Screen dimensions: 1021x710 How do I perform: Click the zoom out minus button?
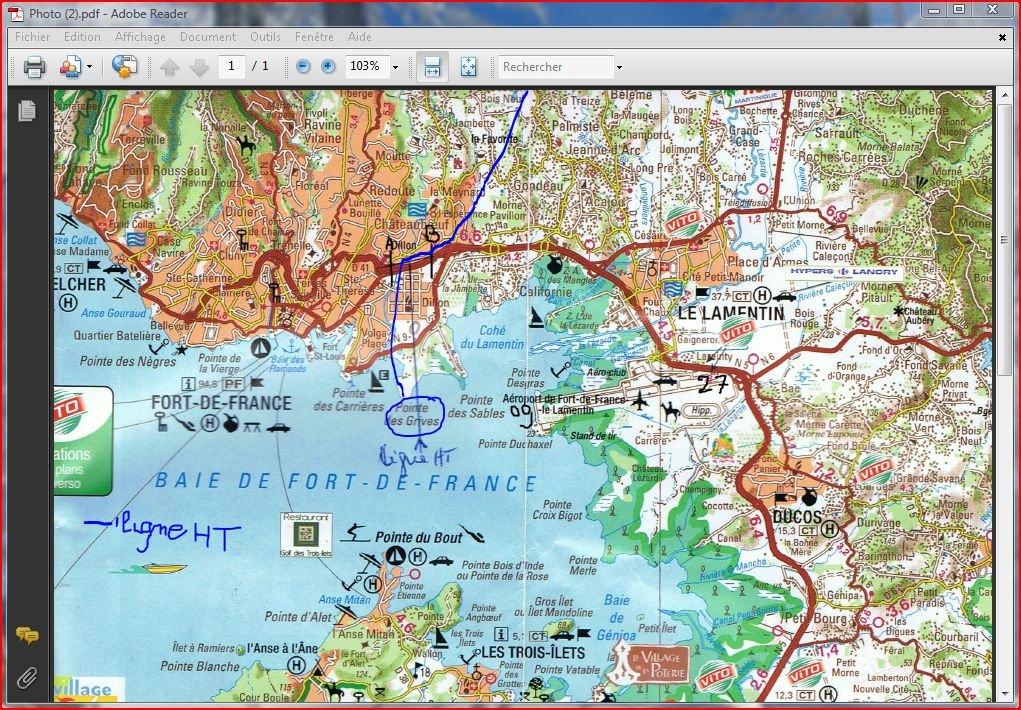click(303, 67)
